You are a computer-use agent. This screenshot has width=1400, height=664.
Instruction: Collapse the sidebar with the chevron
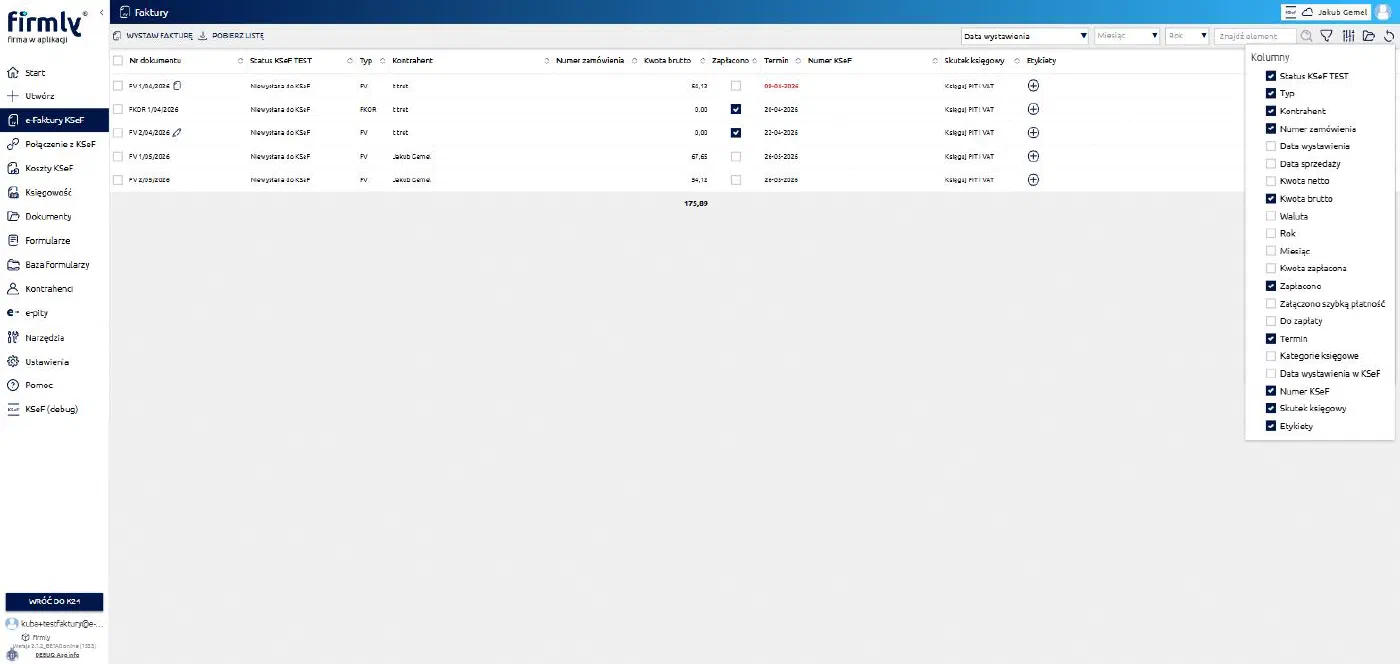pyautogui.click(x=101, y=12)
